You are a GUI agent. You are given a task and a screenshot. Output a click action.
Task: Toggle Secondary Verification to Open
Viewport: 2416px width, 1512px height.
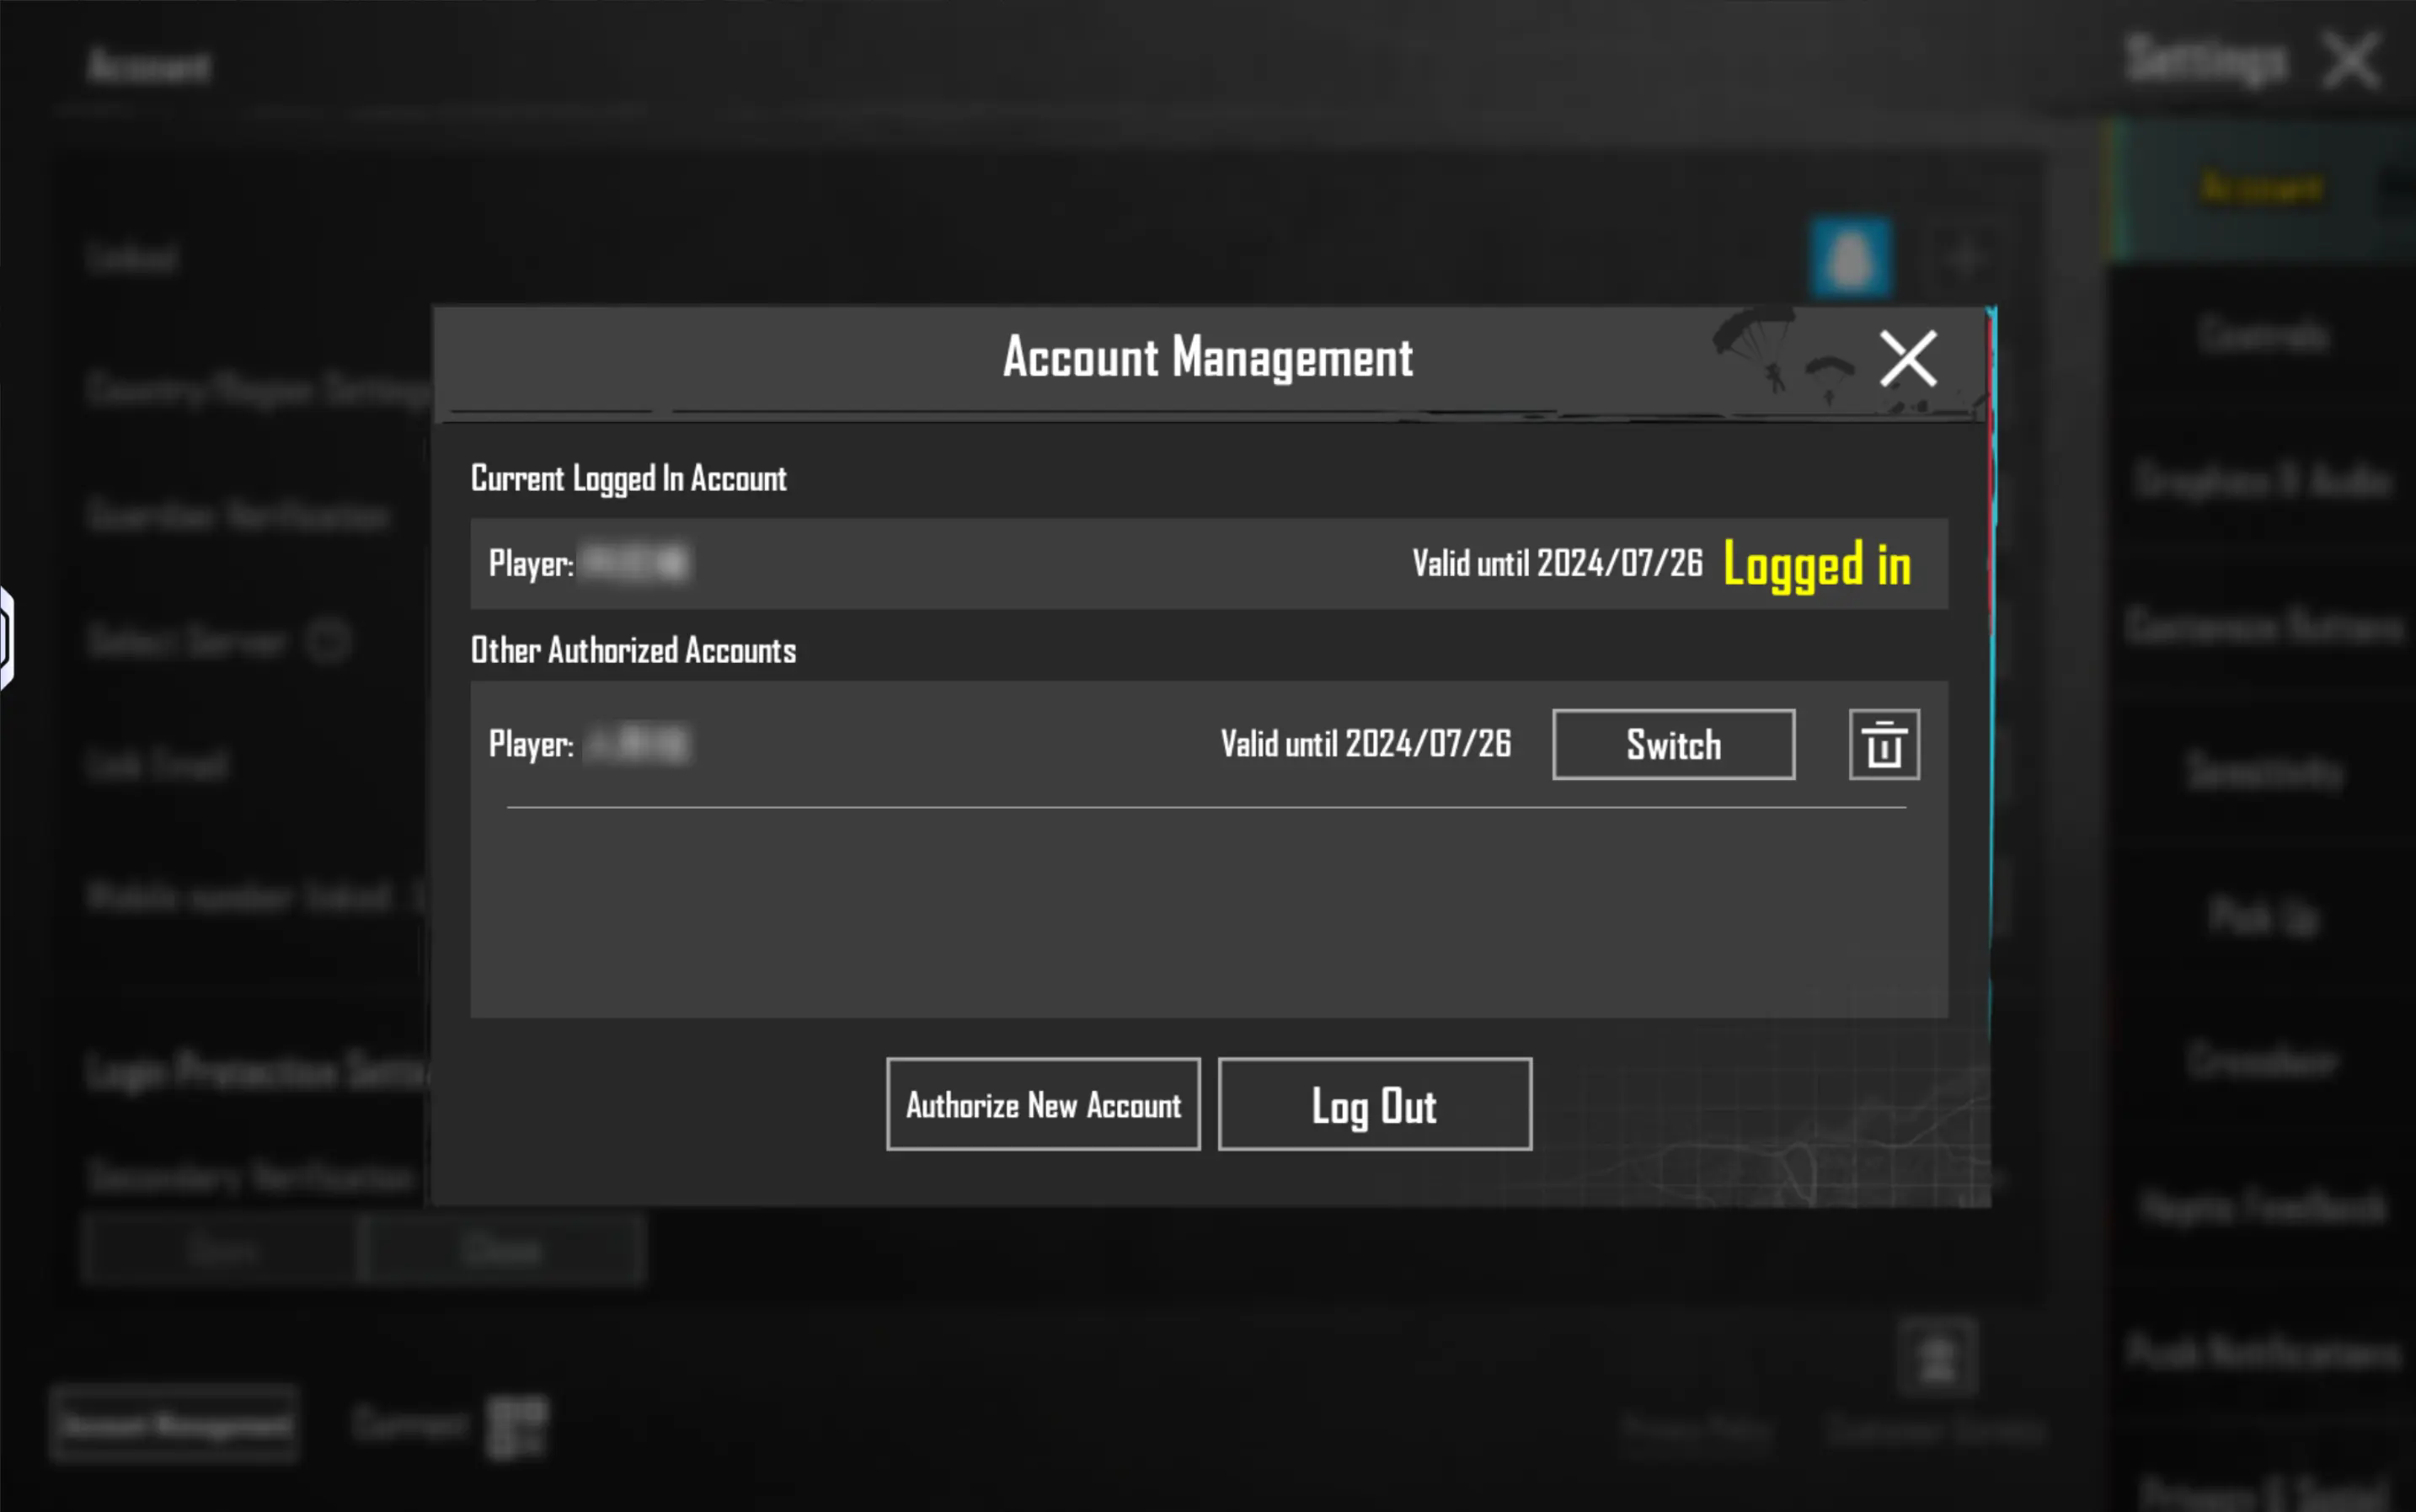[222, 1249]
